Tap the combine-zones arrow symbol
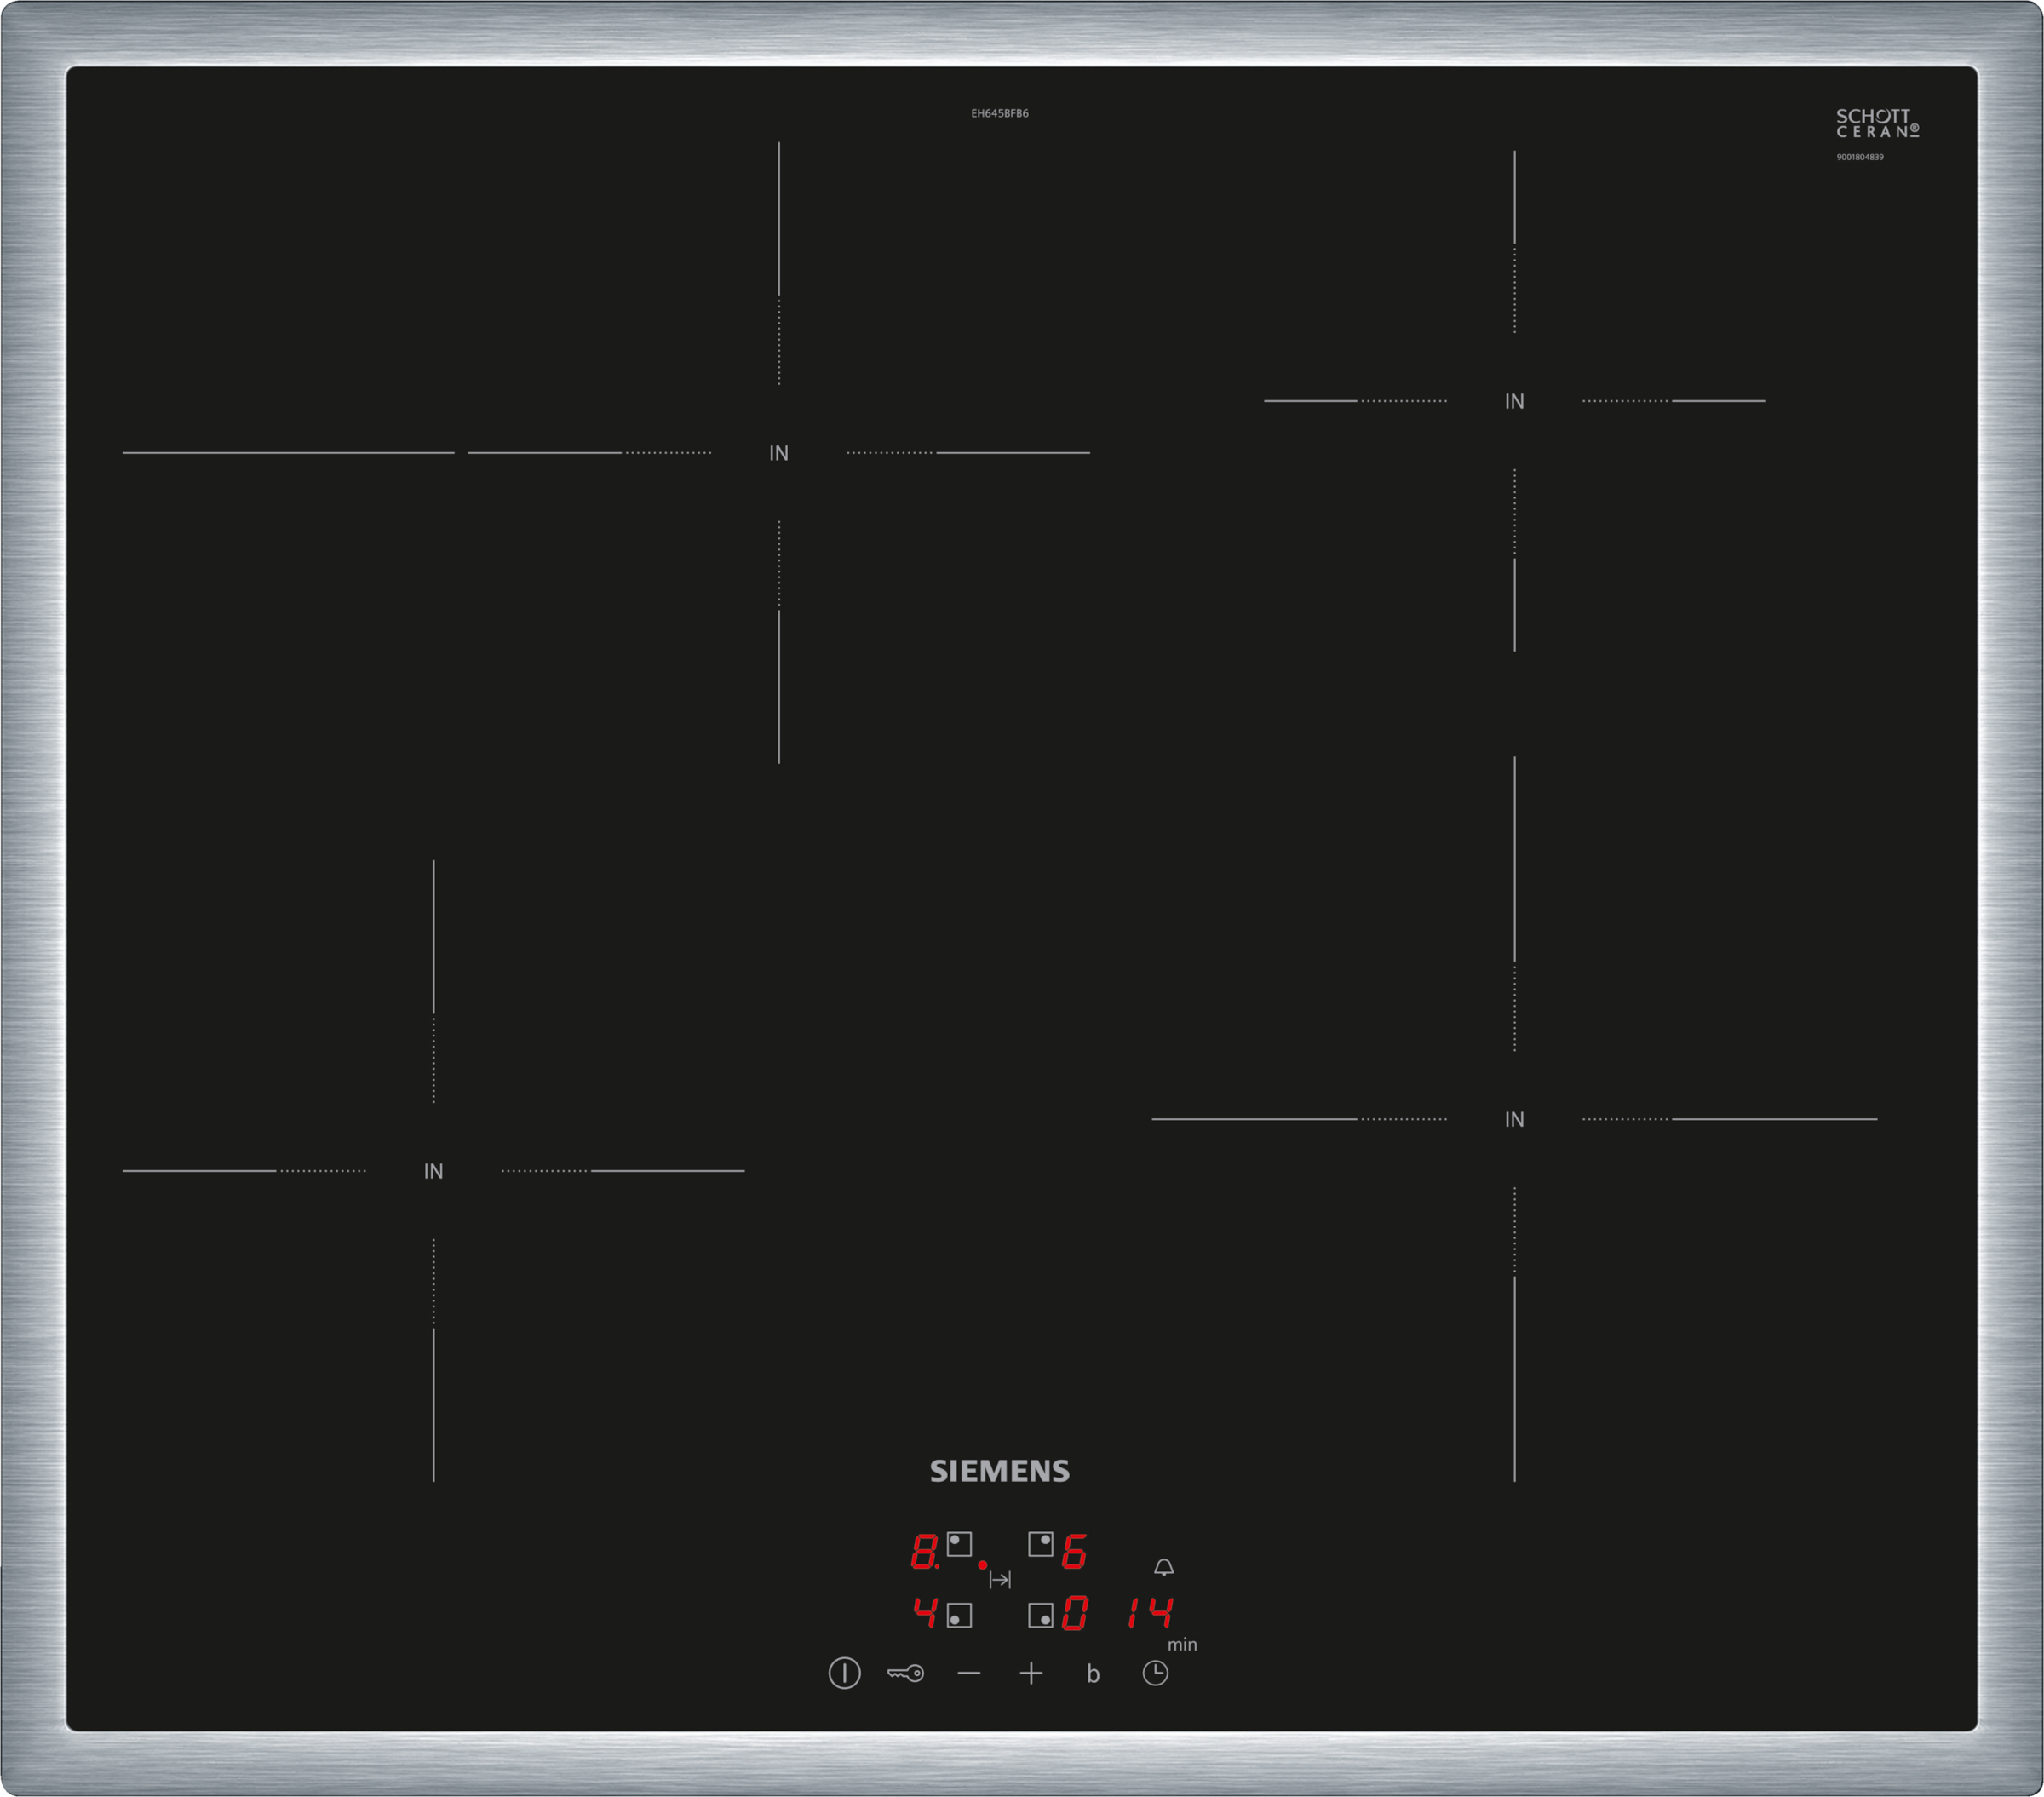The height and width of the screenshot is (1797, 2044). [x=999, y=1580]
